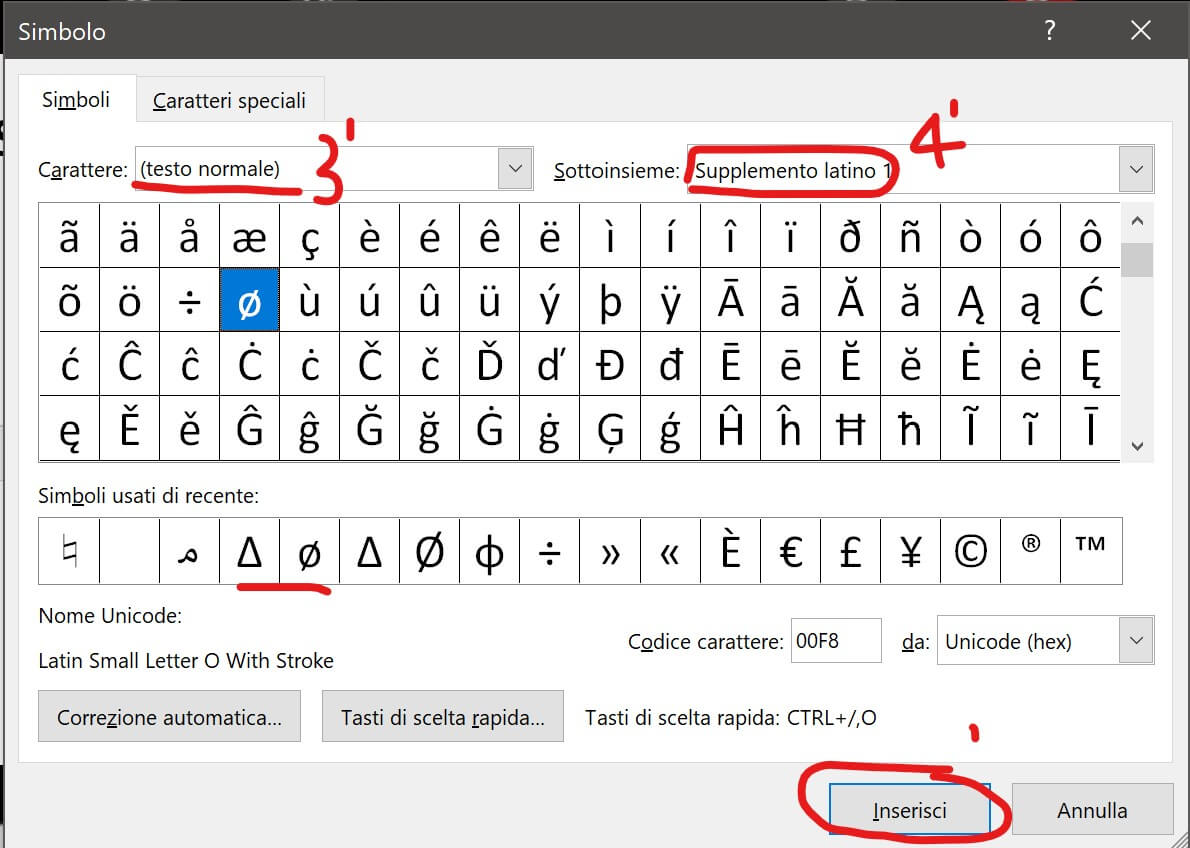This screenshot has height=848, width=1190.
Task: Click the Annulla button
Action: (1092, 809)
